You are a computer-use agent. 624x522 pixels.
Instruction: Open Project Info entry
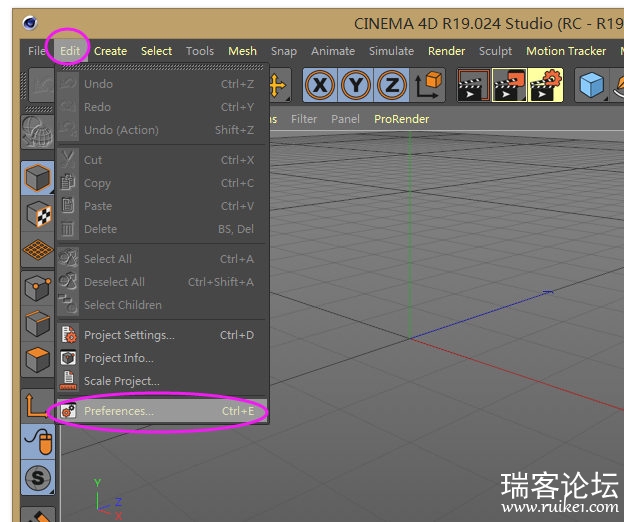162,358
